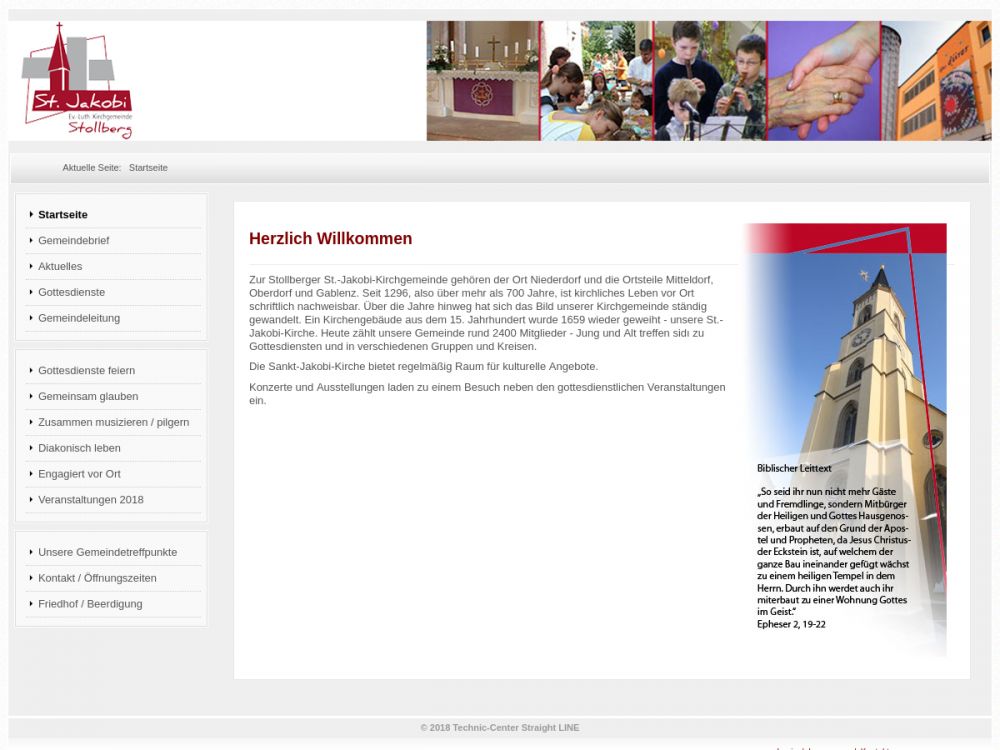Go to Aktuelles in sidebar
The height and width of the screenshot is (750, 1000).
(60, 267)
